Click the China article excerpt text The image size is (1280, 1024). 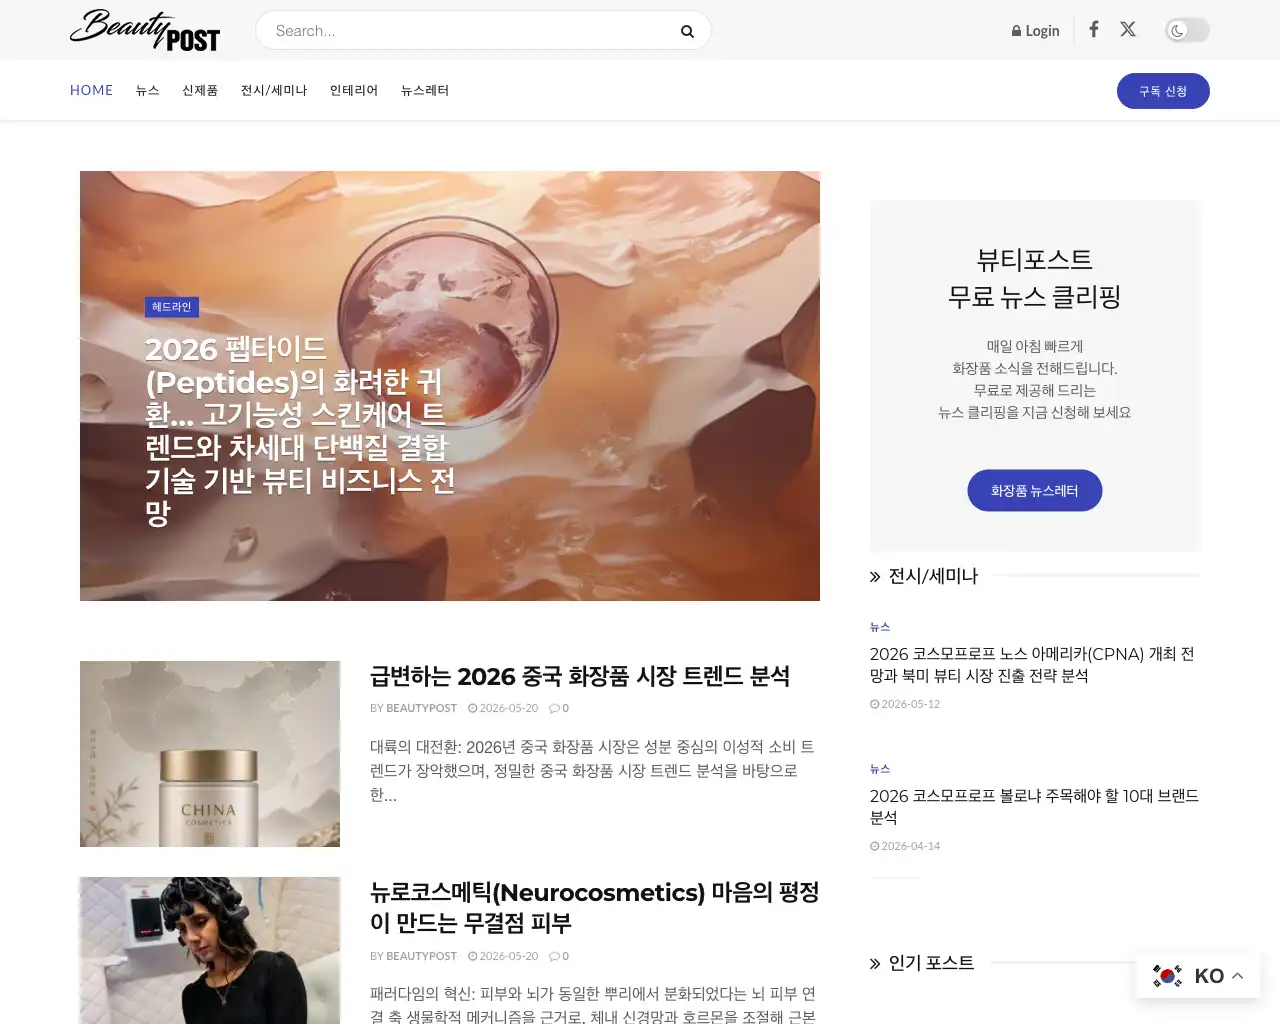tap(592, 771)
